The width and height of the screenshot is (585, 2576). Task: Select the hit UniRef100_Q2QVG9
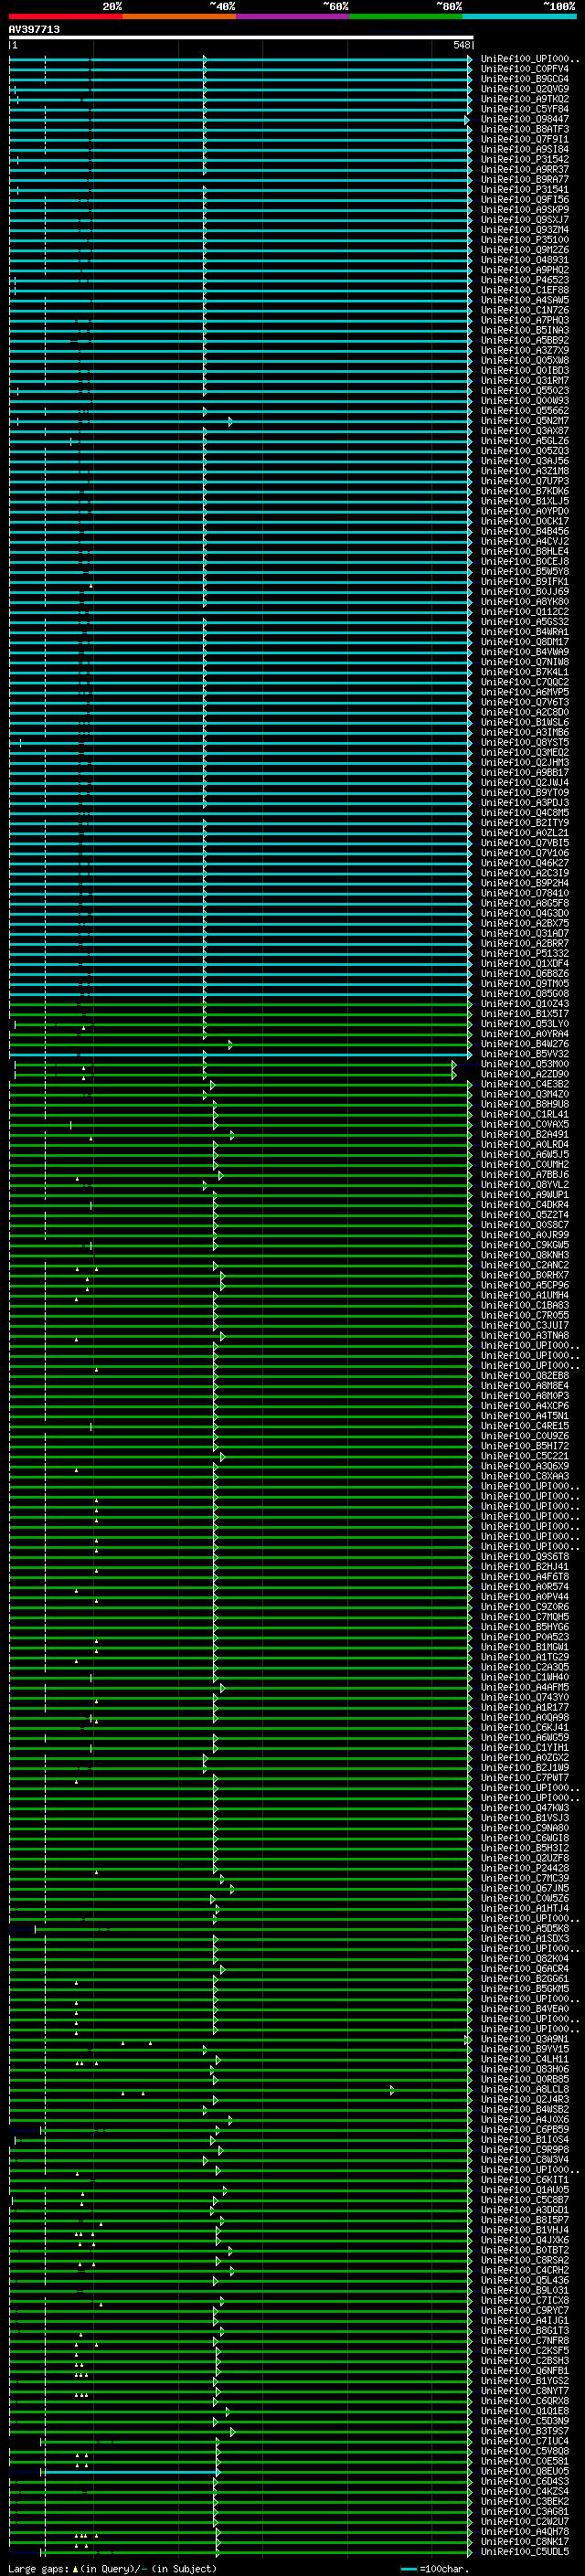click(x=525, y=89)
